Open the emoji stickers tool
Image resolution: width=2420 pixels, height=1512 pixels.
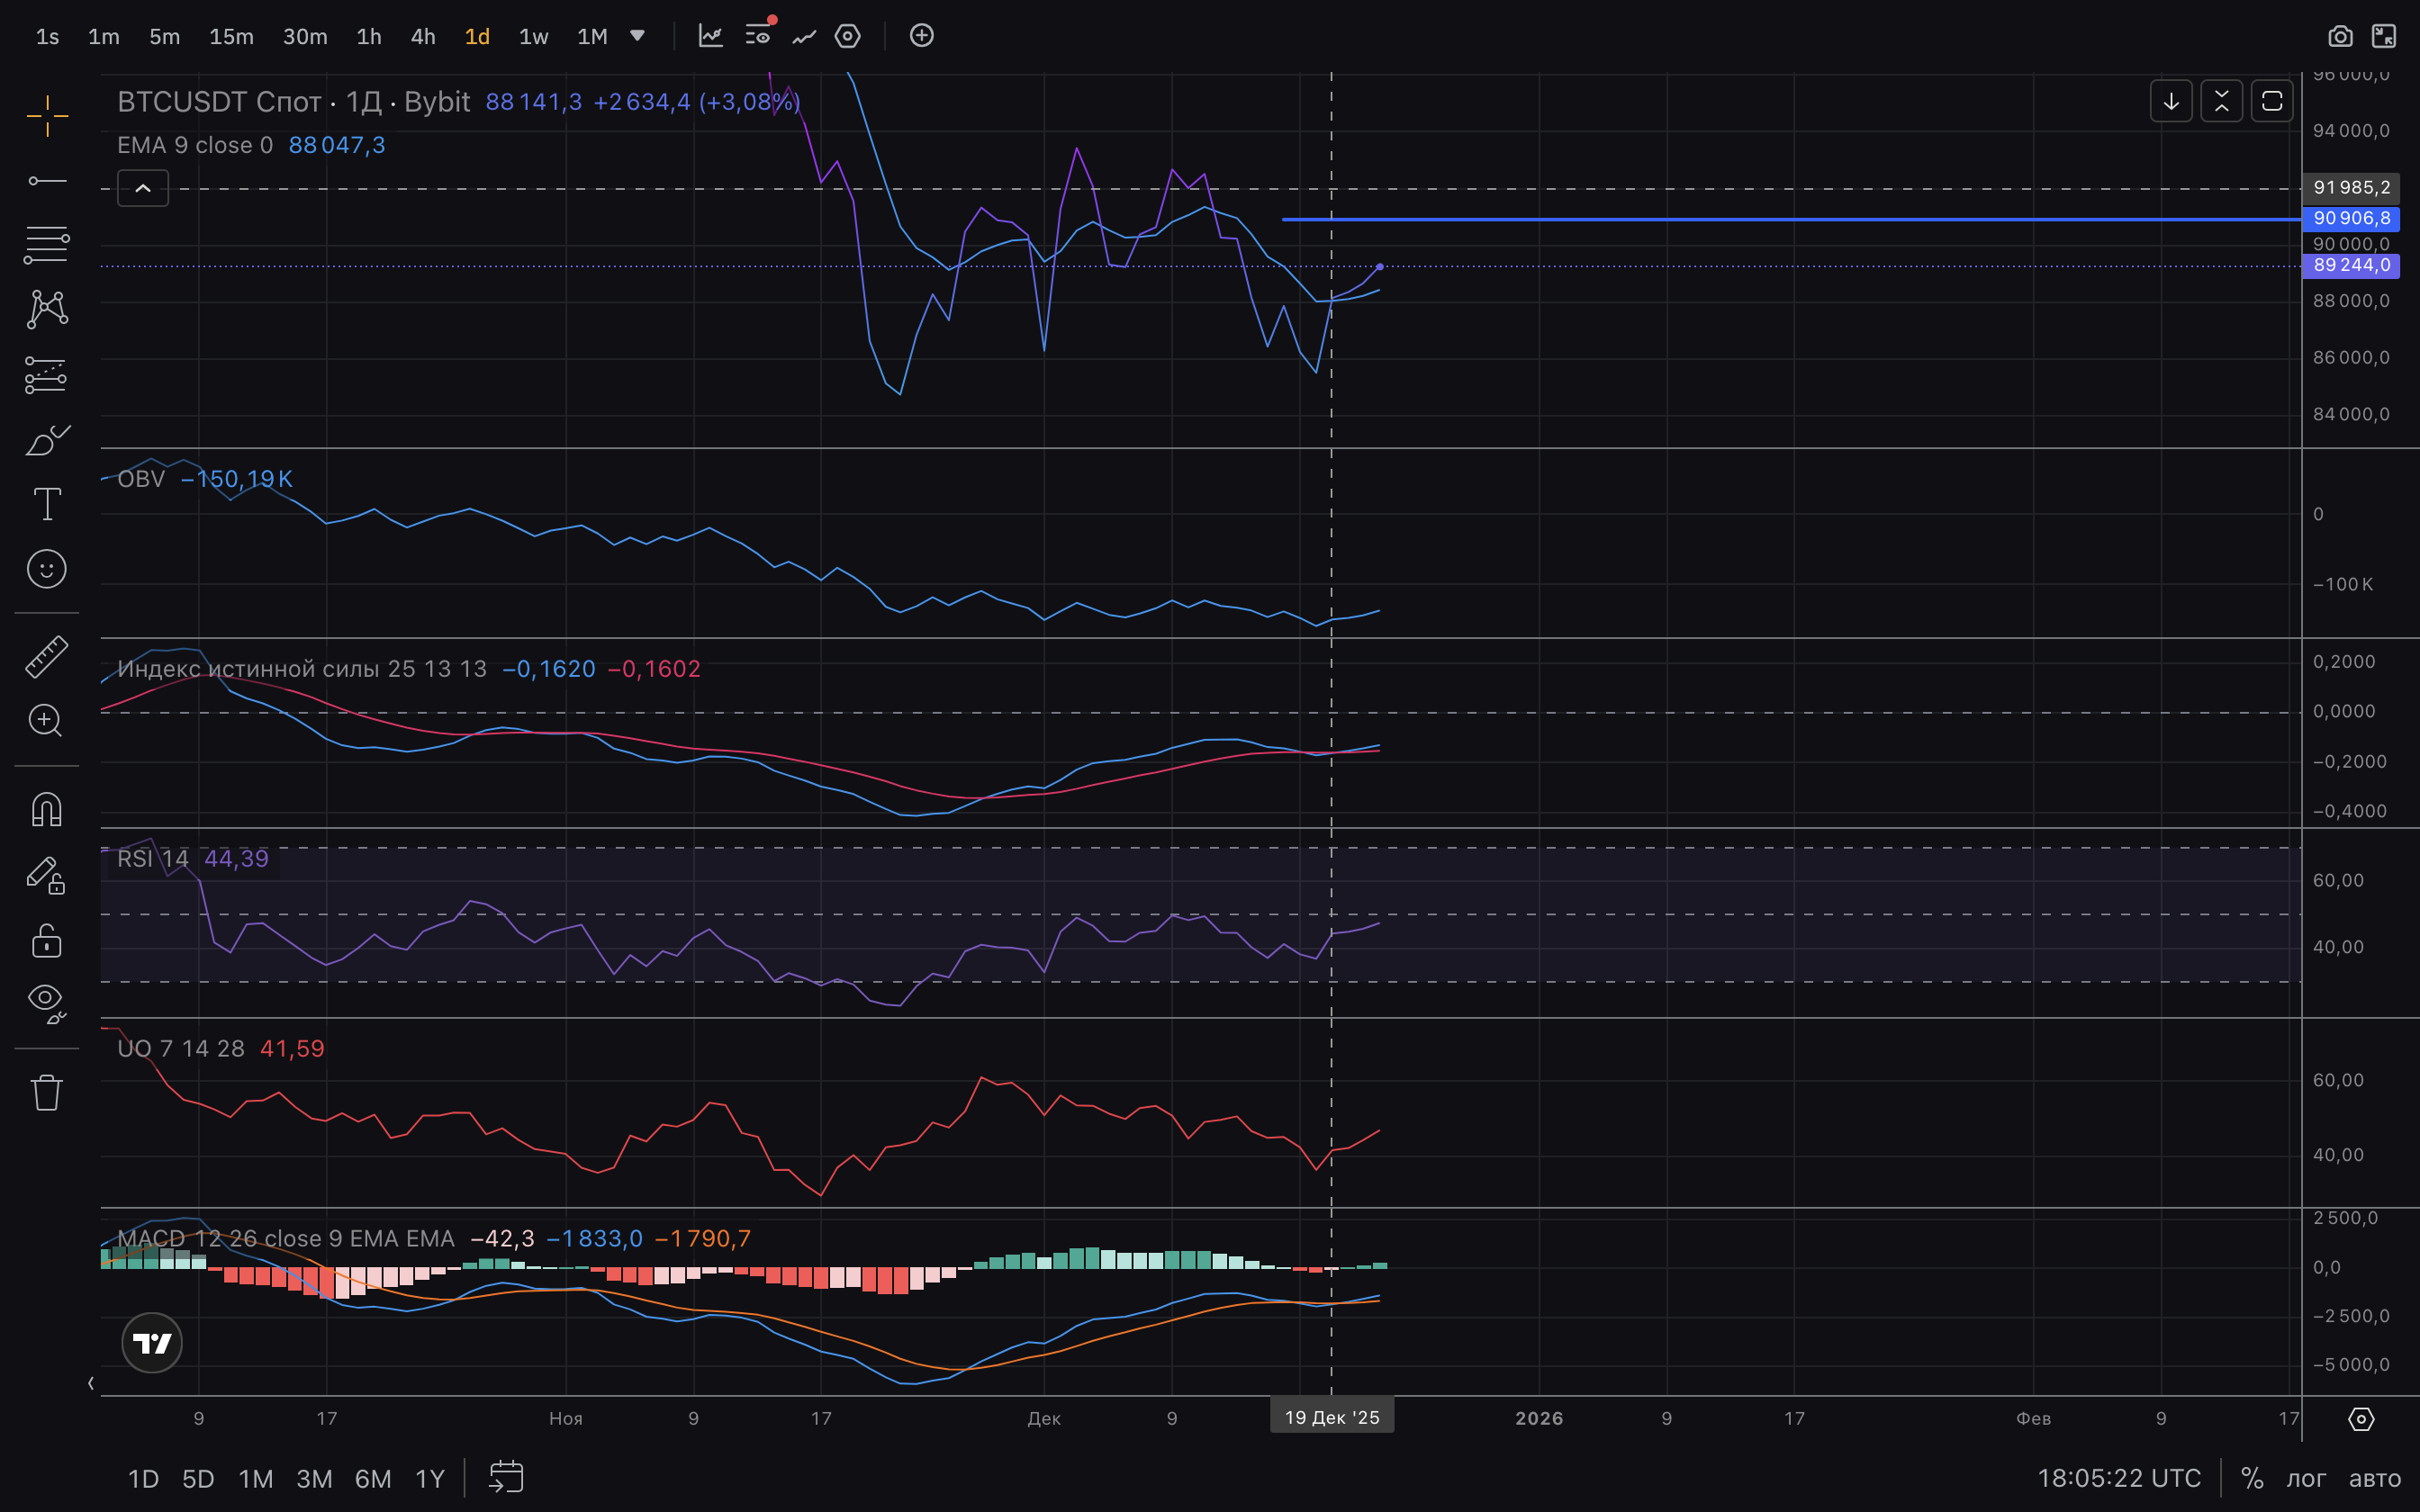coord(47,569)
